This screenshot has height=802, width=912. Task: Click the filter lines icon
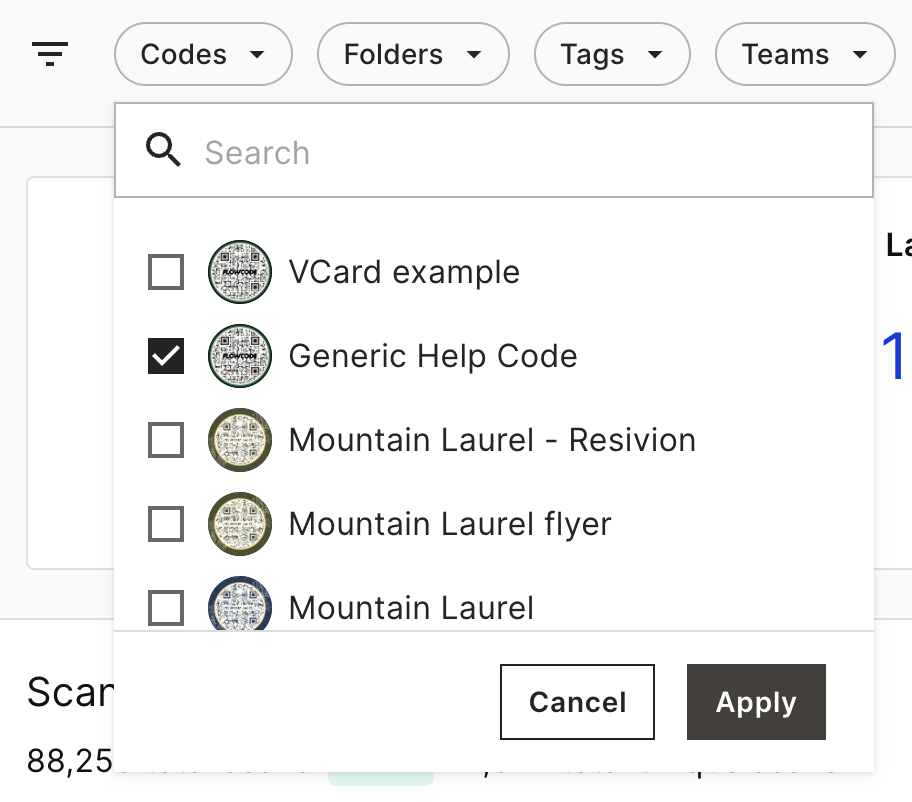[50, 54]
